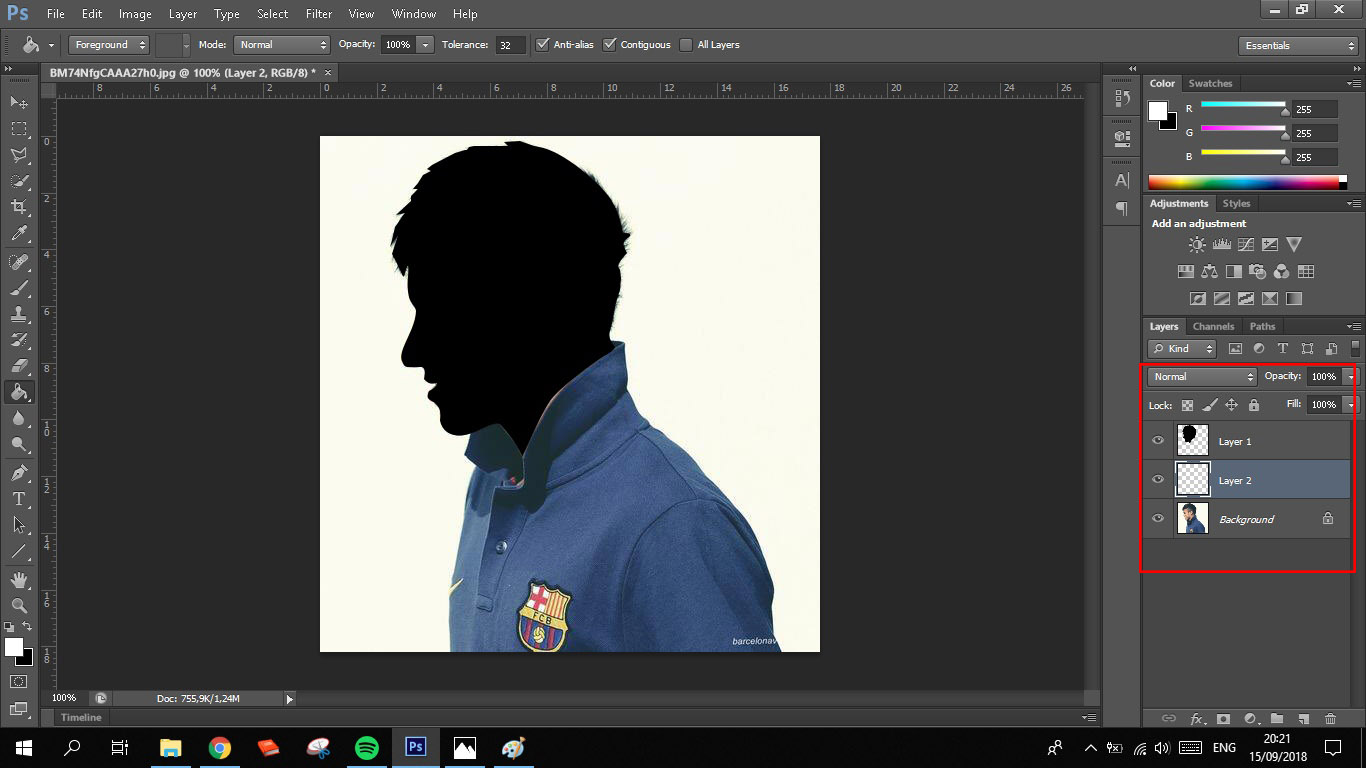Select the Pen tool

(18, 473)
